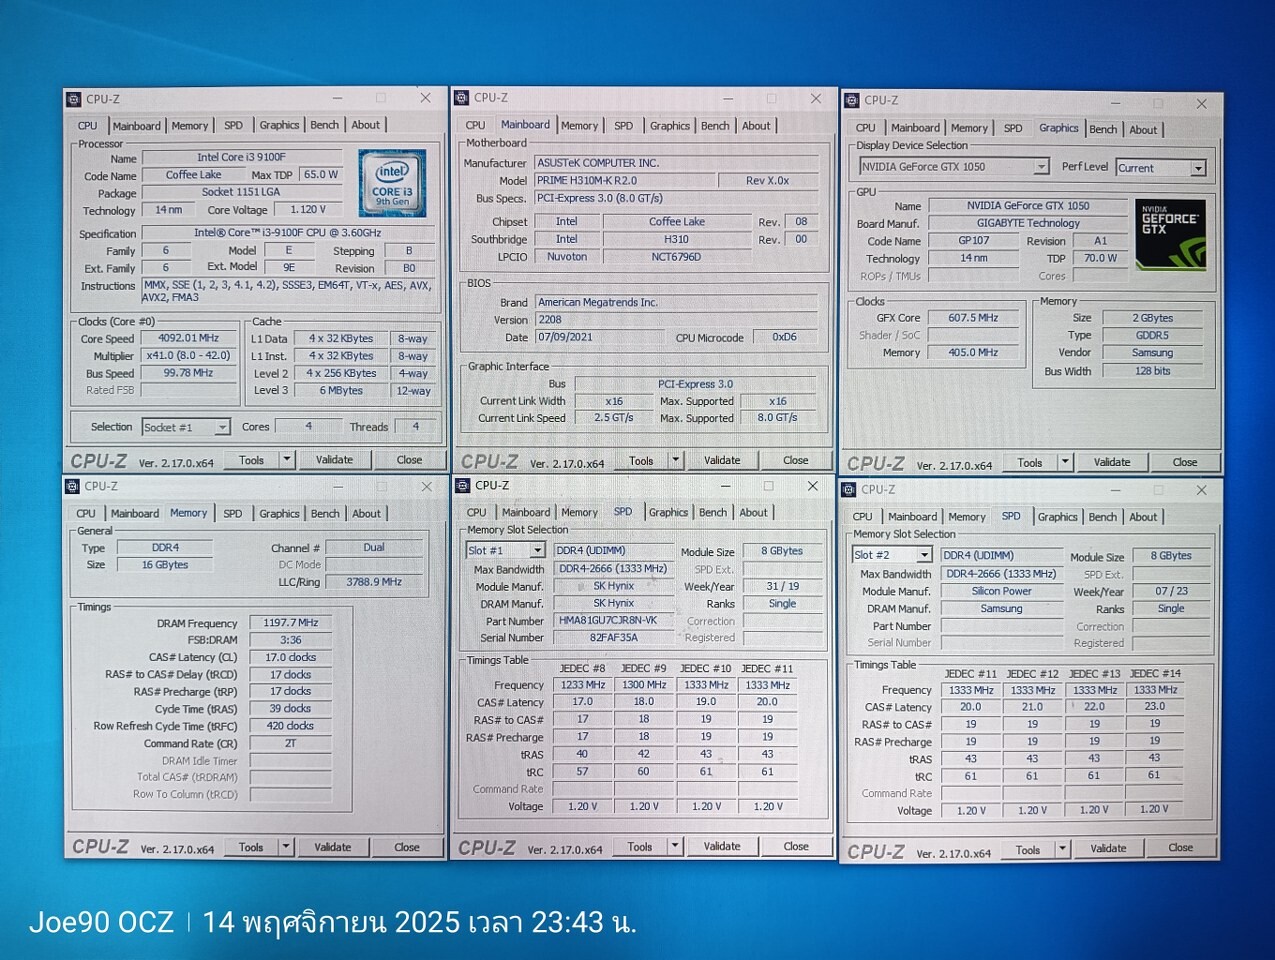Click the CPU-Z title icon of the Slot #2 SPD window
Image resolution: width=1275 pixels, height=960 pixels.
(849, 490)
